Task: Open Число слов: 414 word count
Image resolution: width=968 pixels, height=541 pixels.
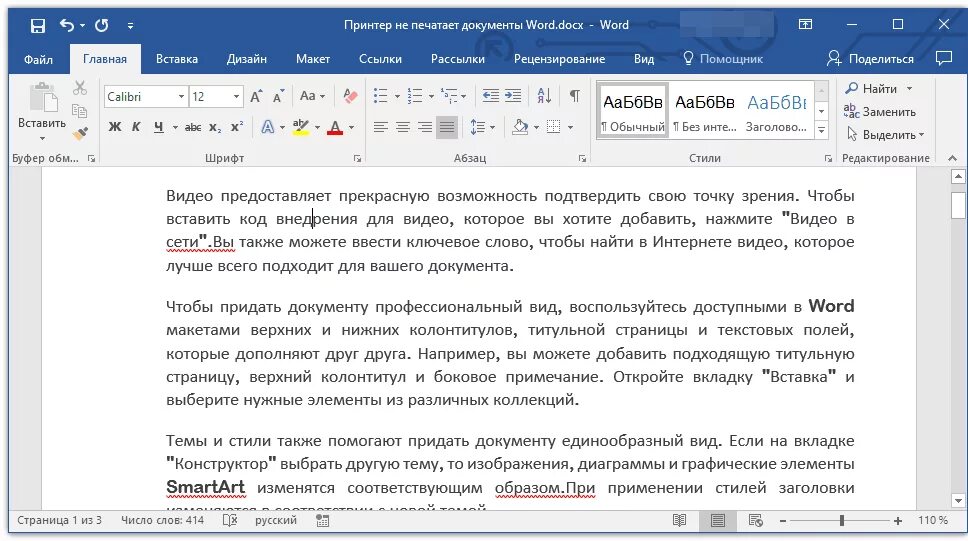Action: (162, 521)
